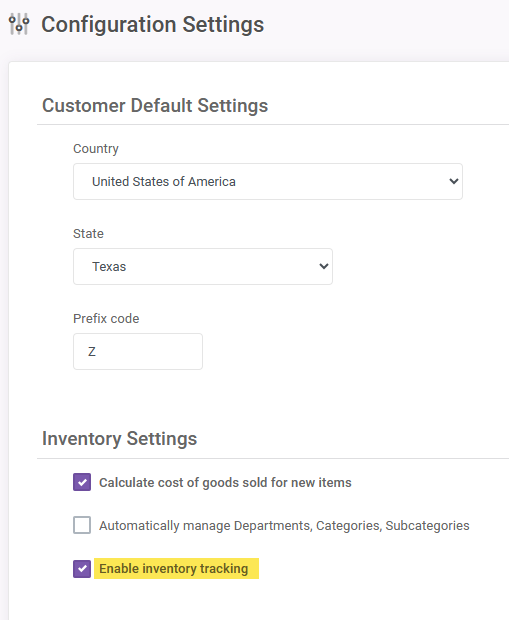This screenshot has width=509, height=620.
Task: Click the Automatically manage Departments, Categories label
Action: point(284,525)
